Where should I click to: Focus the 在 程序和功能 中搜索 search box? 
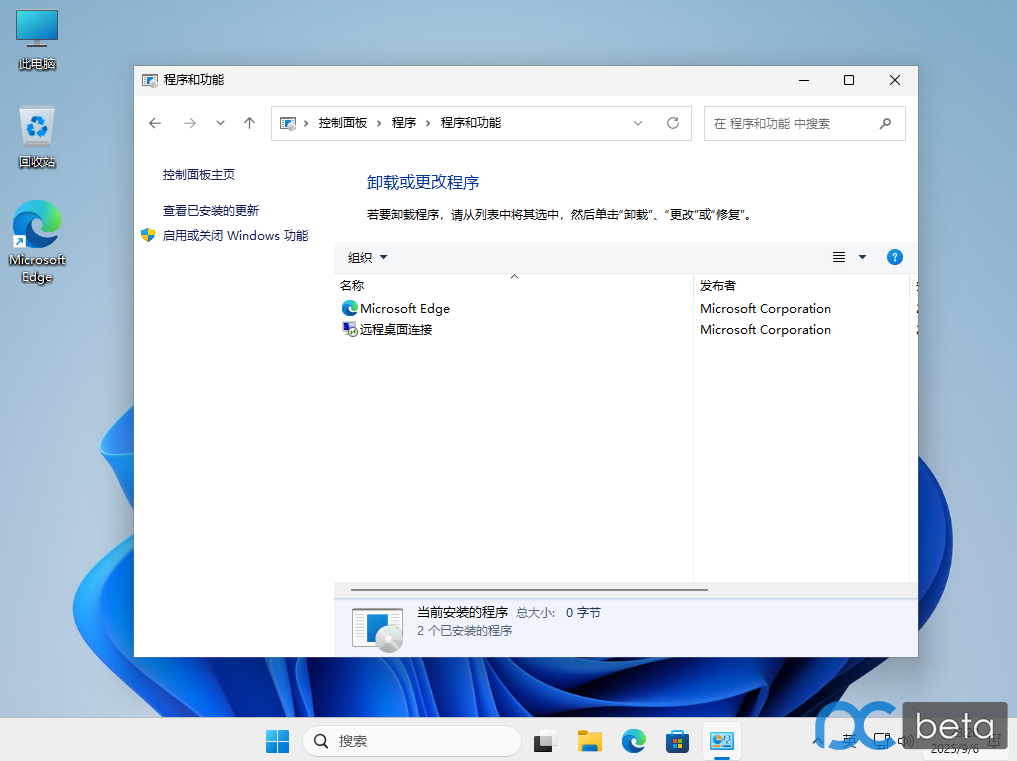[804, 123]
